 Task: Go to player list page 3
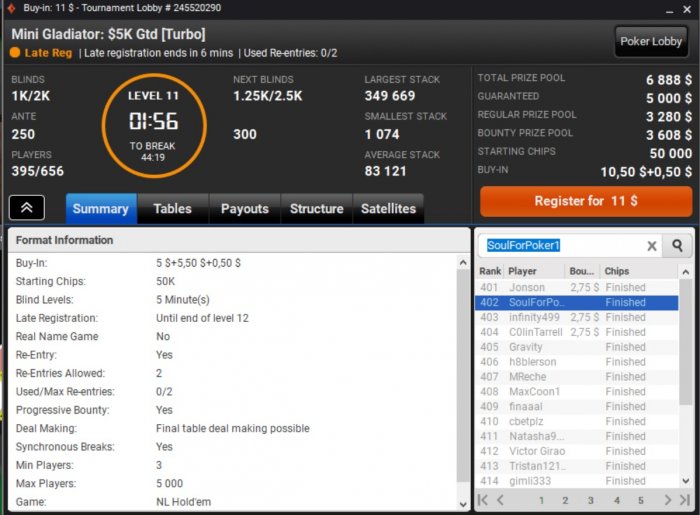(x=591, y=500)
